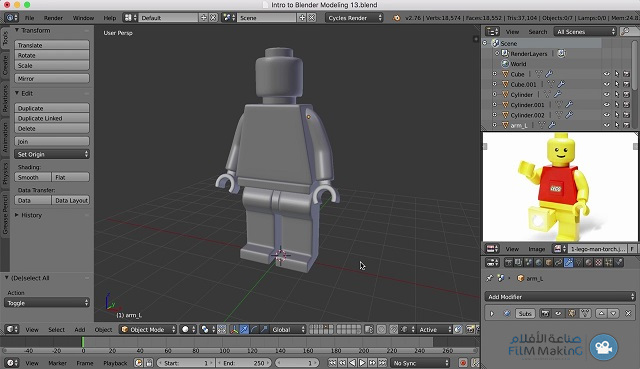640x369 pixels.
Task: Click the timeline at frame 100
Action: (x=224, y=343)
